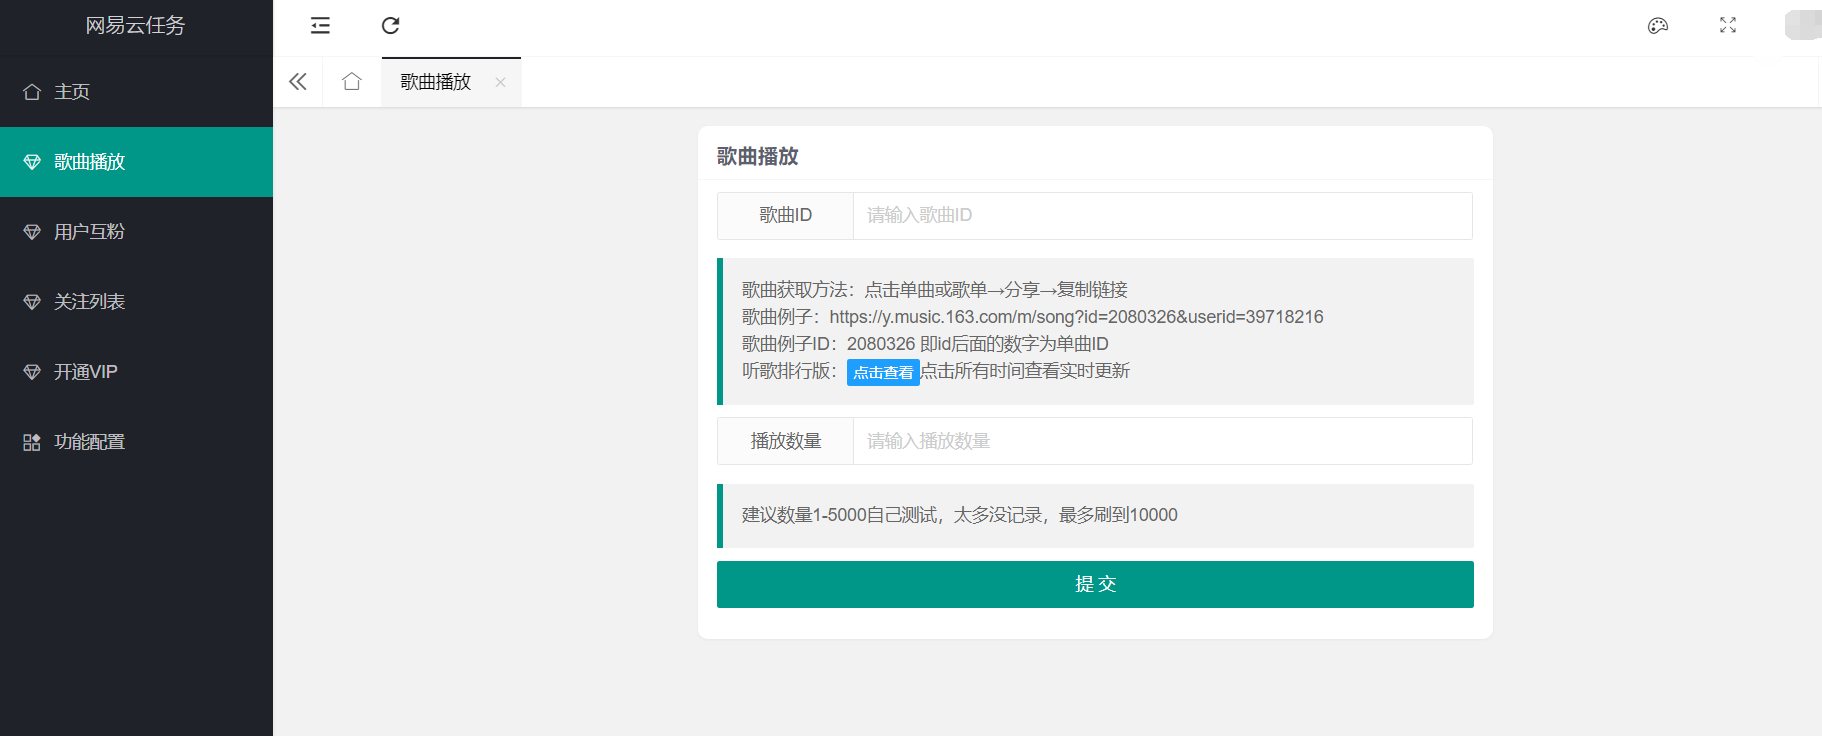The height and width of the screenshot is (736, 1822).
Task: Click the 播放数量 field label
Action: pyautogui.click(x=785, y=441)
